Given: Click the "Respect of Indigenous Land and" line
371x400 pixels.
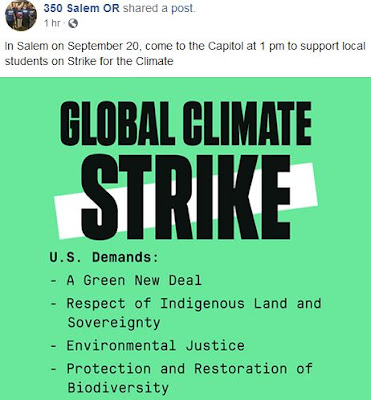Looking at the screenshot, I should [x=194, y=303].
